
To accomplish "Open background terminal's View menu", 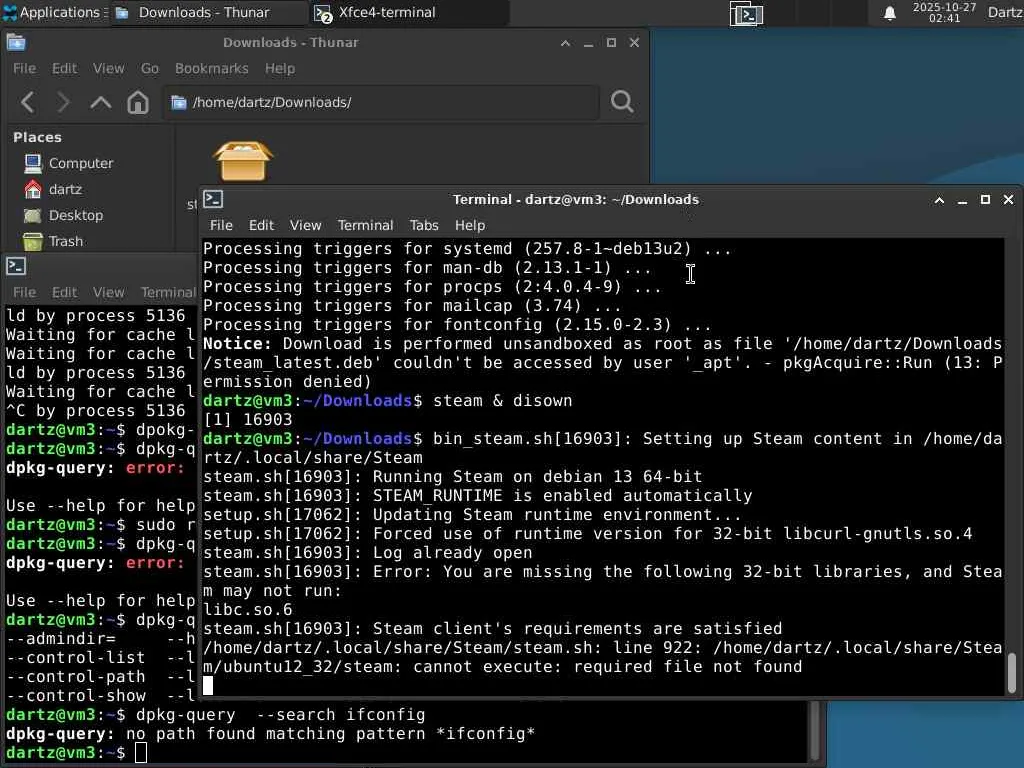I will [108, 293].
